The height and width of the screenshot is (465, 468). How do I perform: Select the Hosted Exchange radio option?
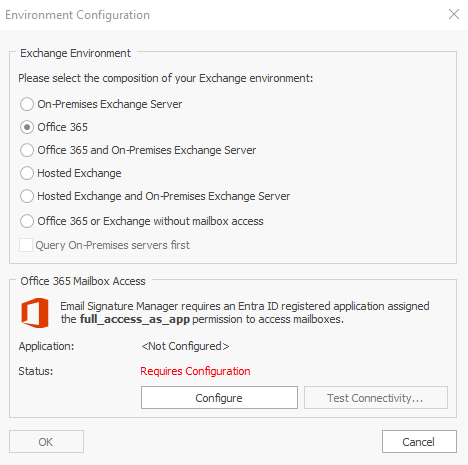coord(27,173)
